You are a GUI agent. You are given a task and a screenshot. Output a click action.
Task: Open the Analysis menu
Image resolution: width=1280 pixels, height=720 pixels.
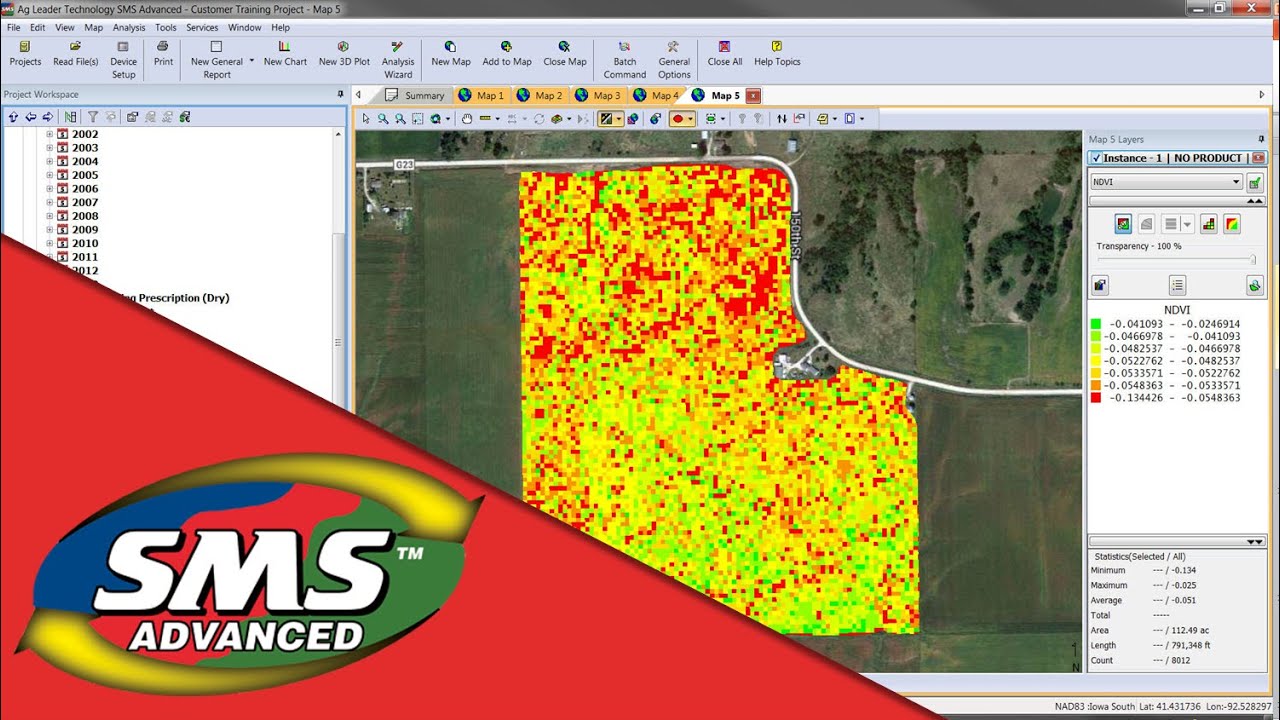(x=129, y=28)
